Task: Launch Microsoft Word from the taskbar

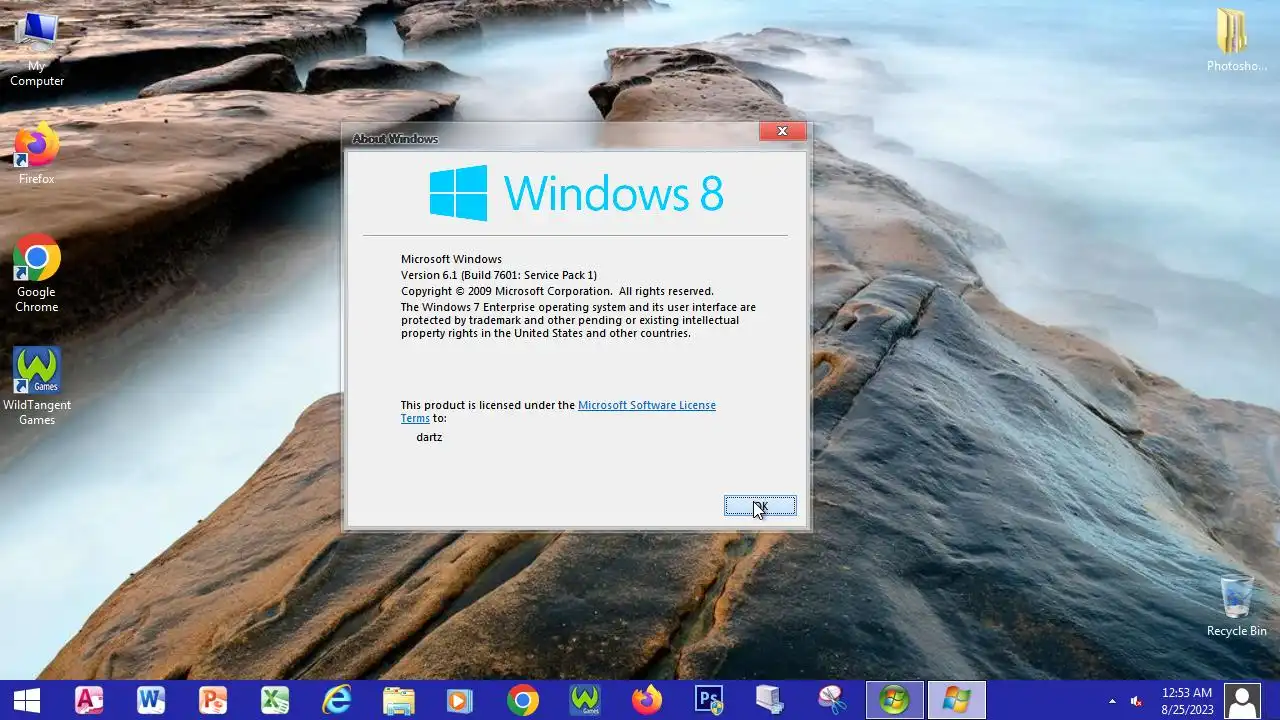Action: 151,700
